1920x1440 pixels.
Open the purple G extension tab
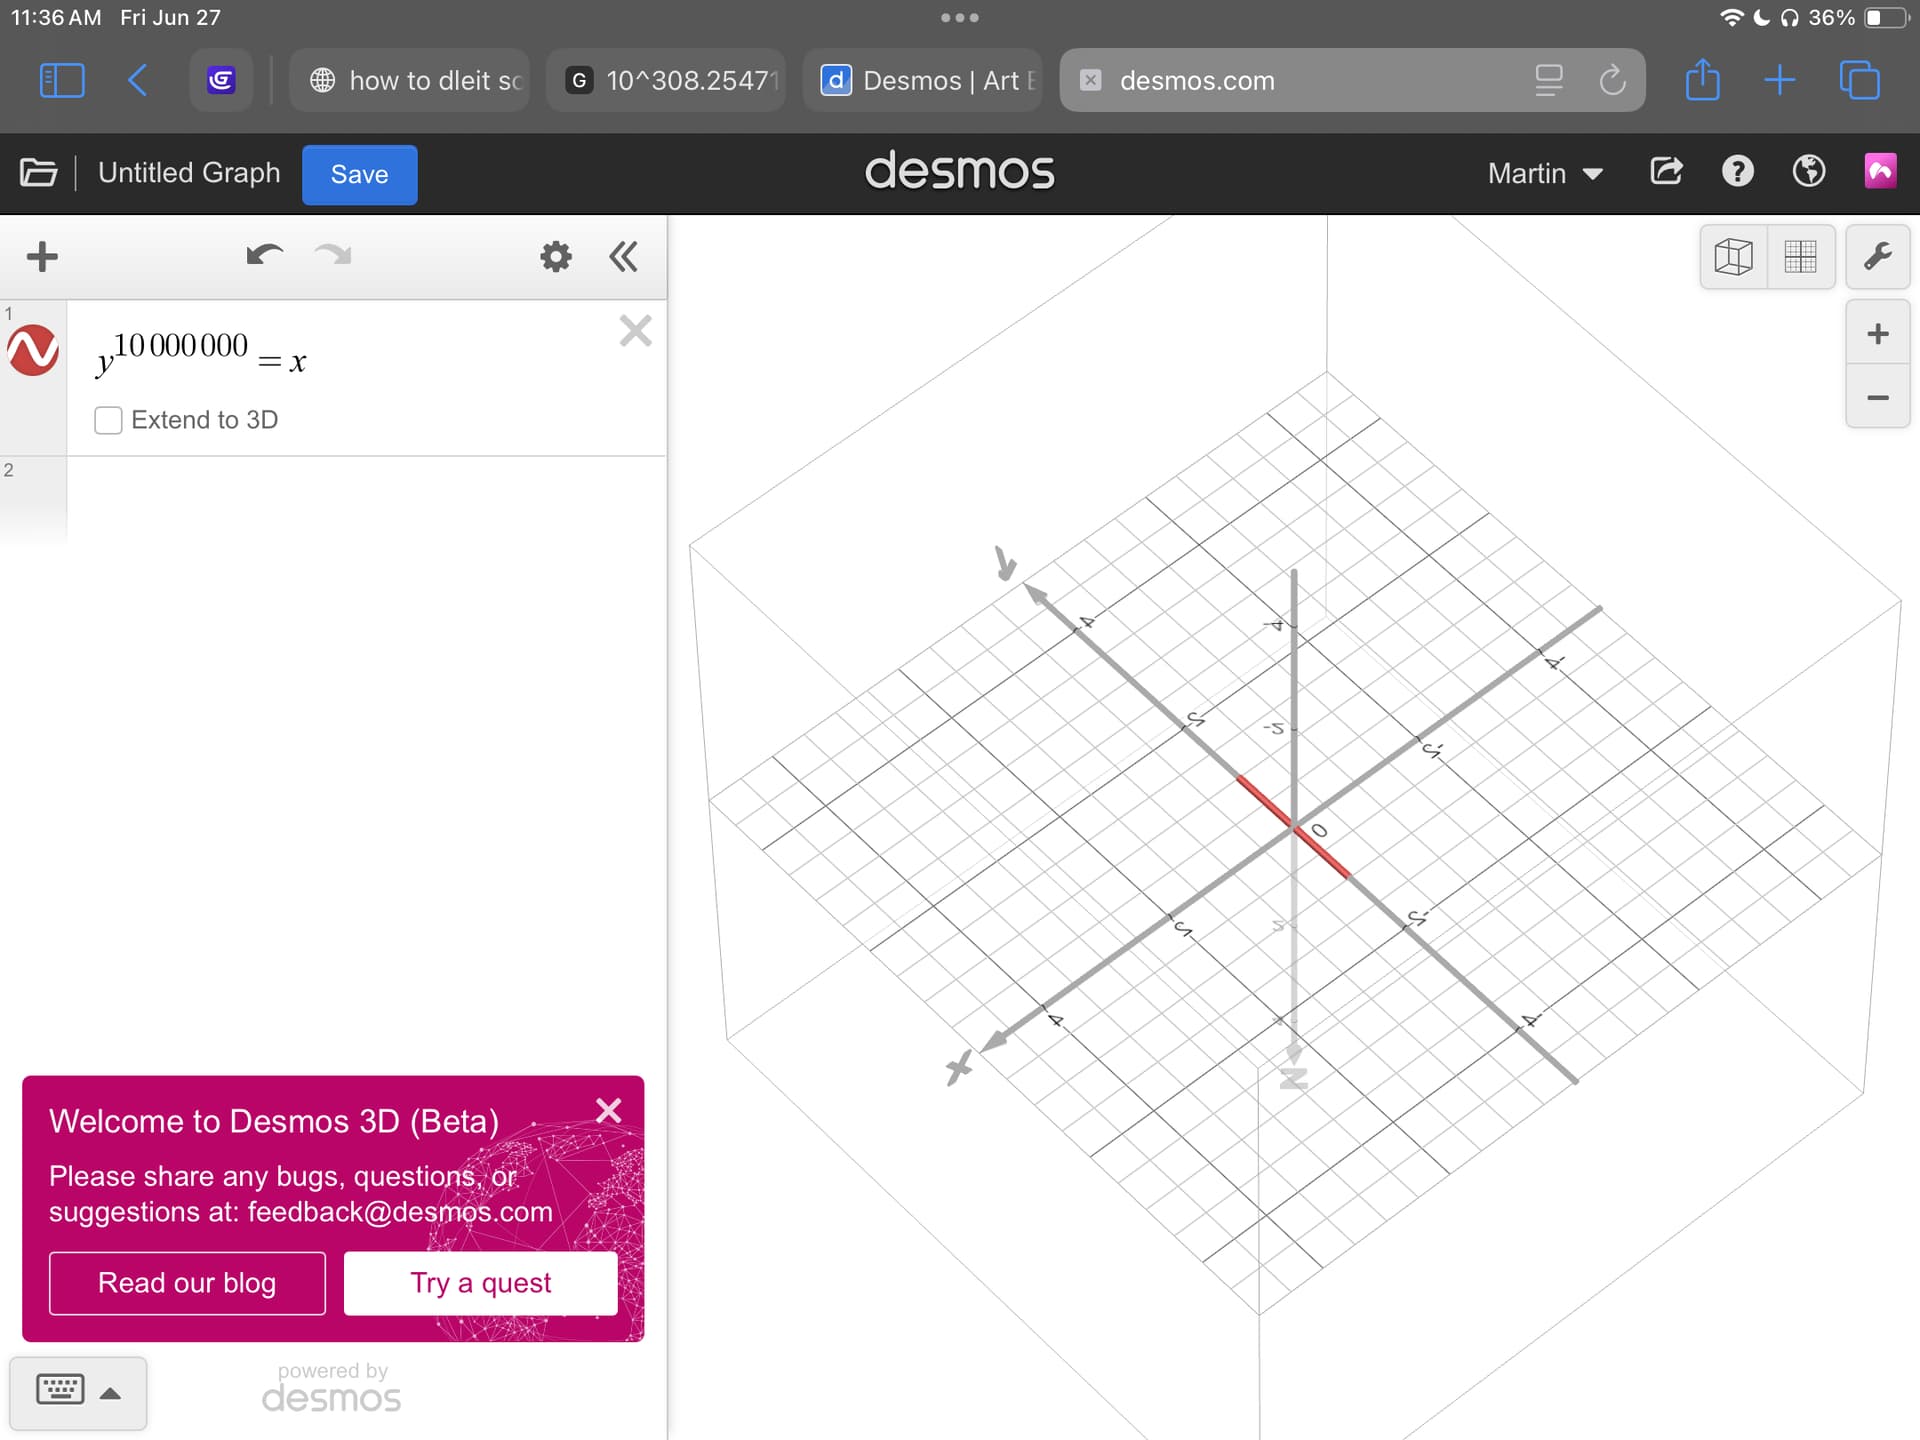click(221, 80)
